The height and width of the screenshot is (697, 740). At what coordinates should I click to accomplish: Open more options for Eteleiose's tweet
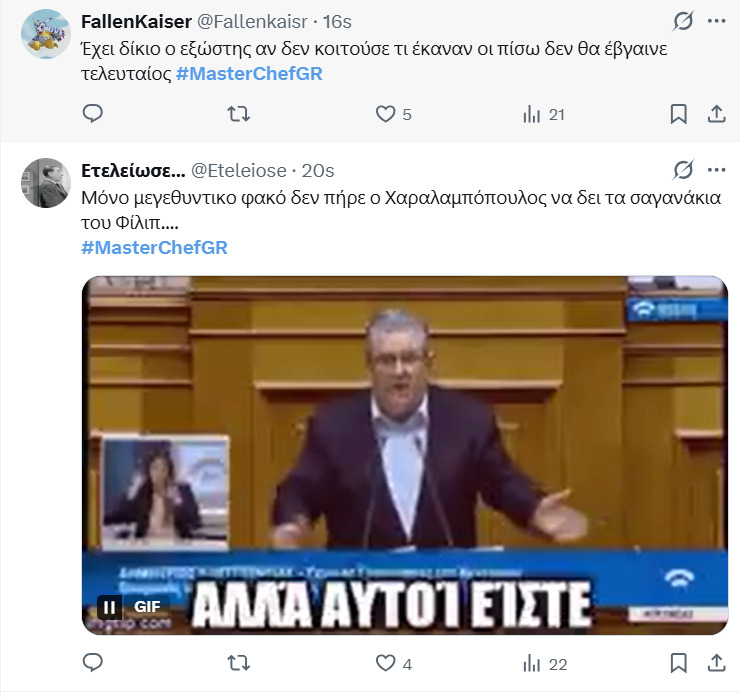tap(716, 170)
